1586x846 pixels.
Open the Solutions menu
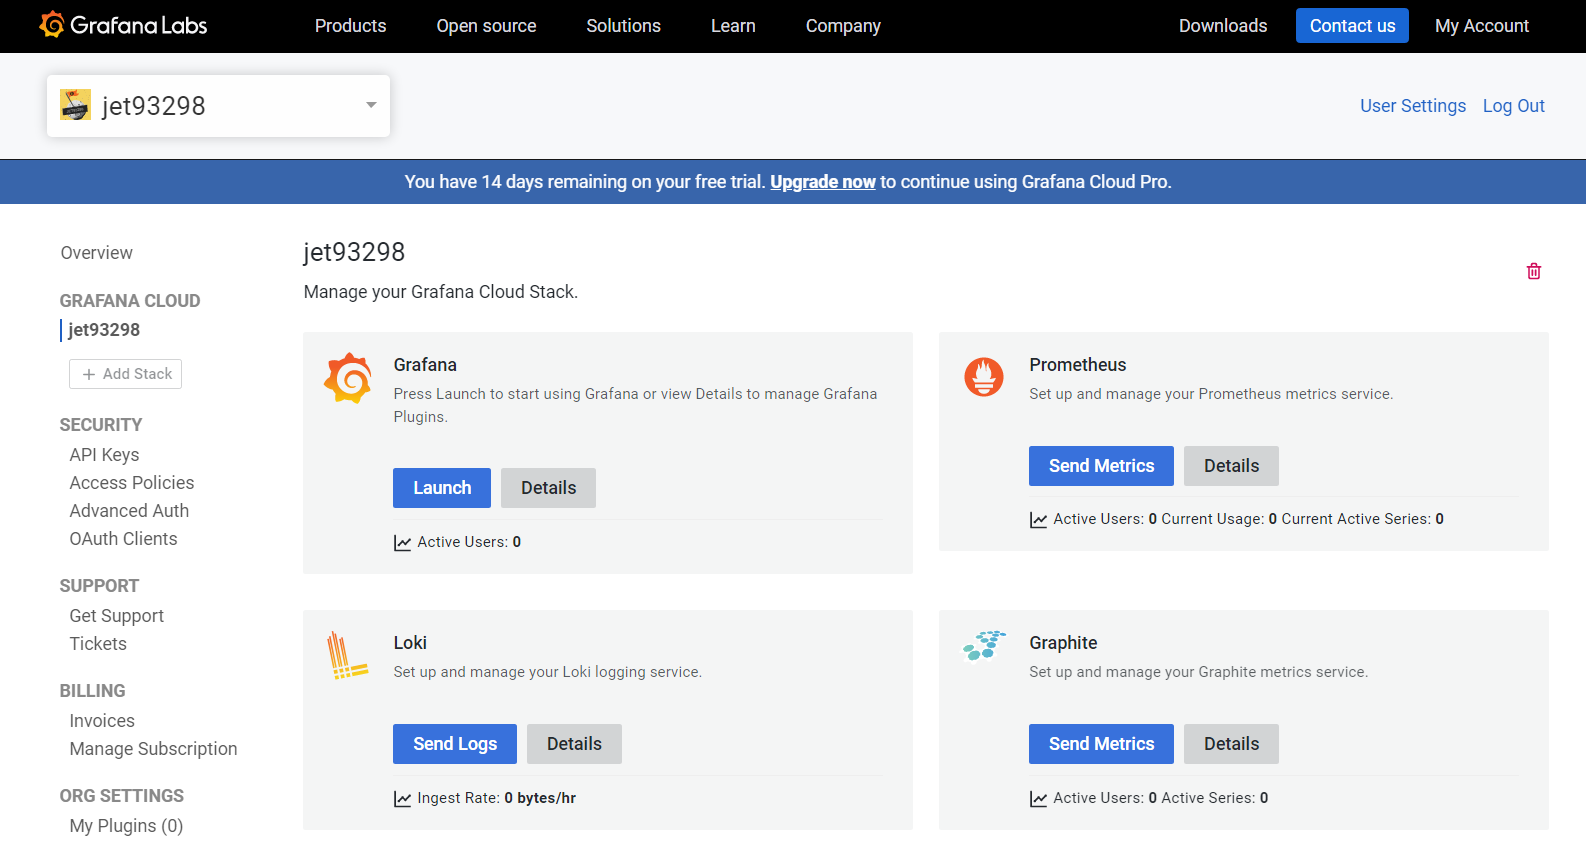click(x=623, y=26)
